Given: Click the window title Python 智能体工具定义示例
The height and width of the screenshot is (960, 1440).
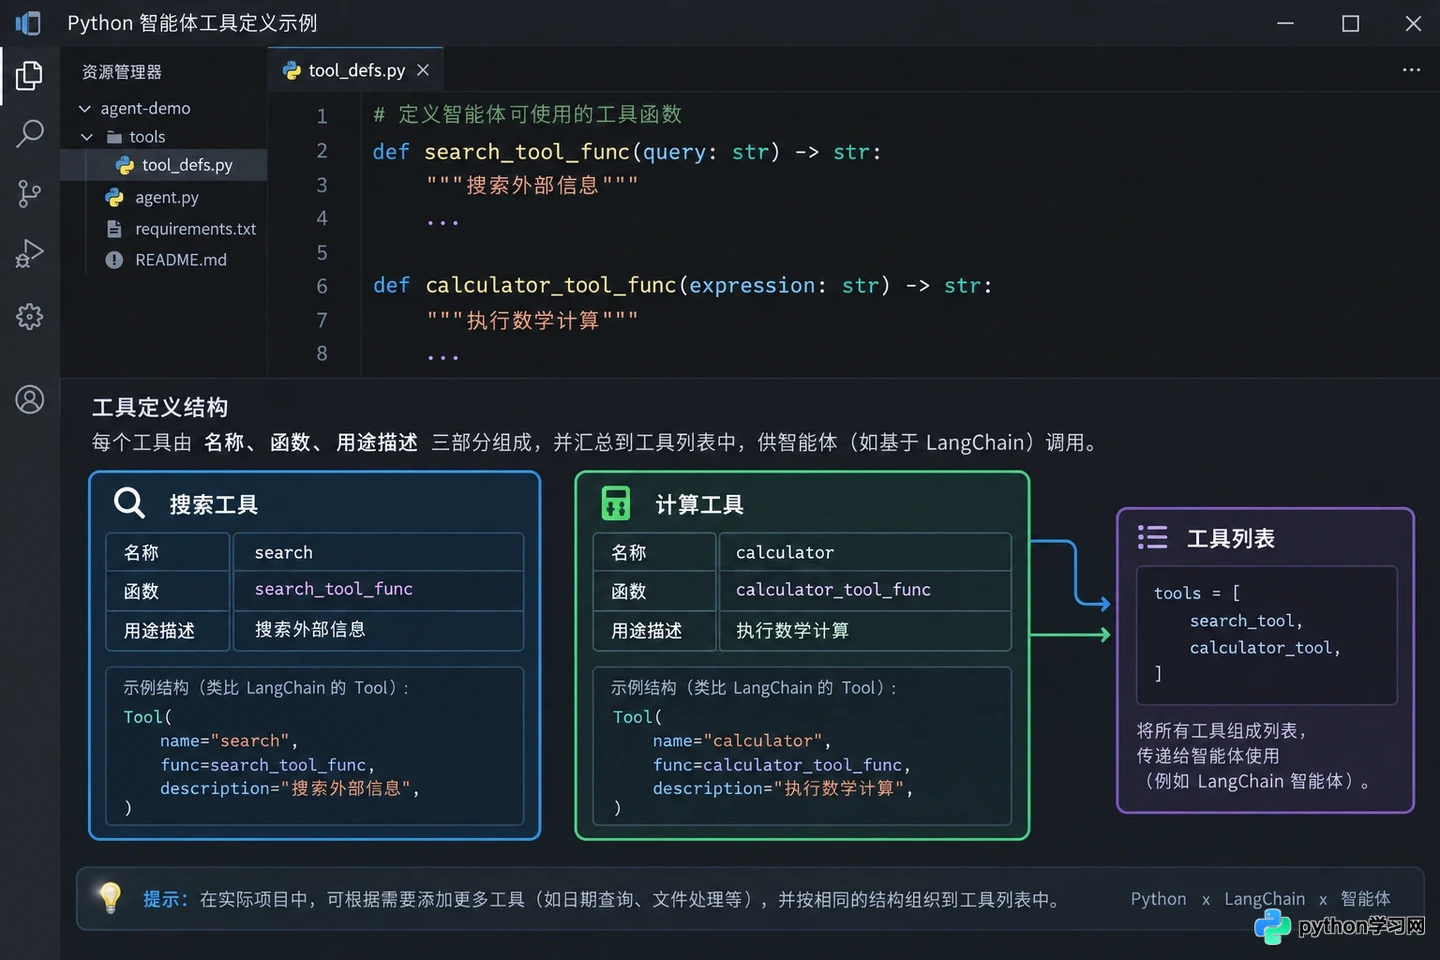Looking at the screenshot, I should 192,23.
